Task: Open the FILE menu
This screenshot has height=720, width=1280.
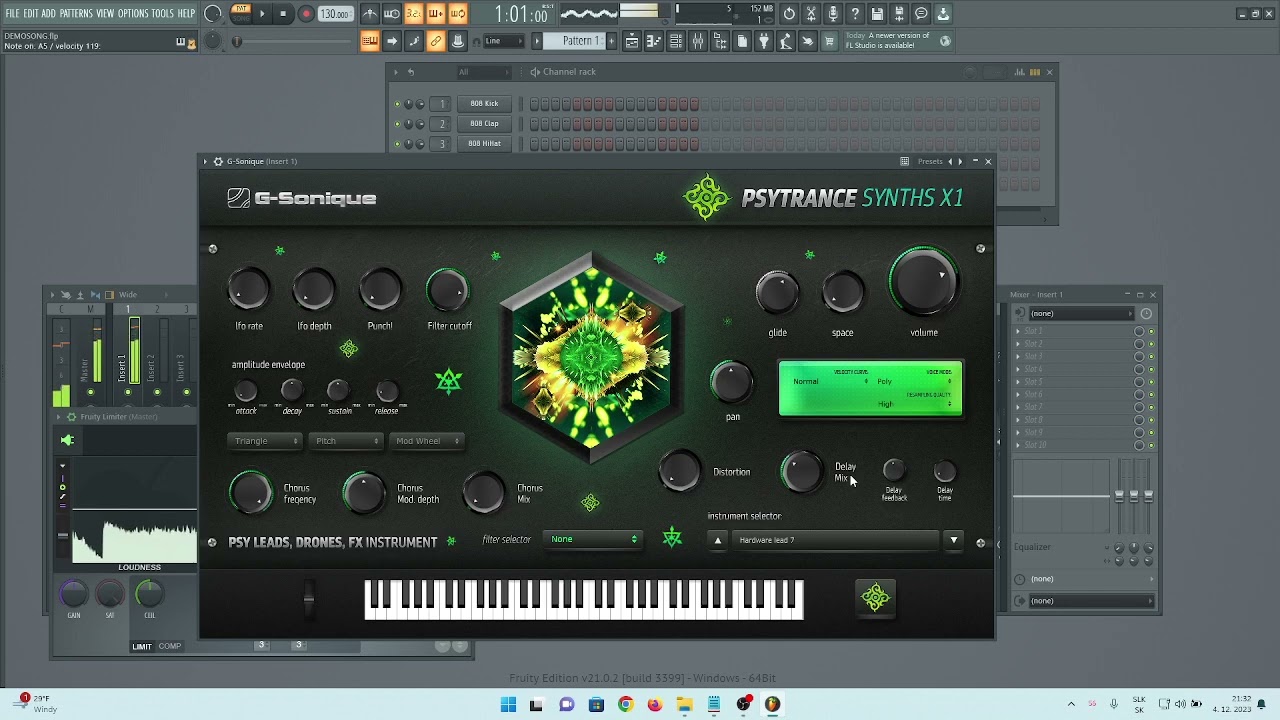Action: [x=12, y=14]
